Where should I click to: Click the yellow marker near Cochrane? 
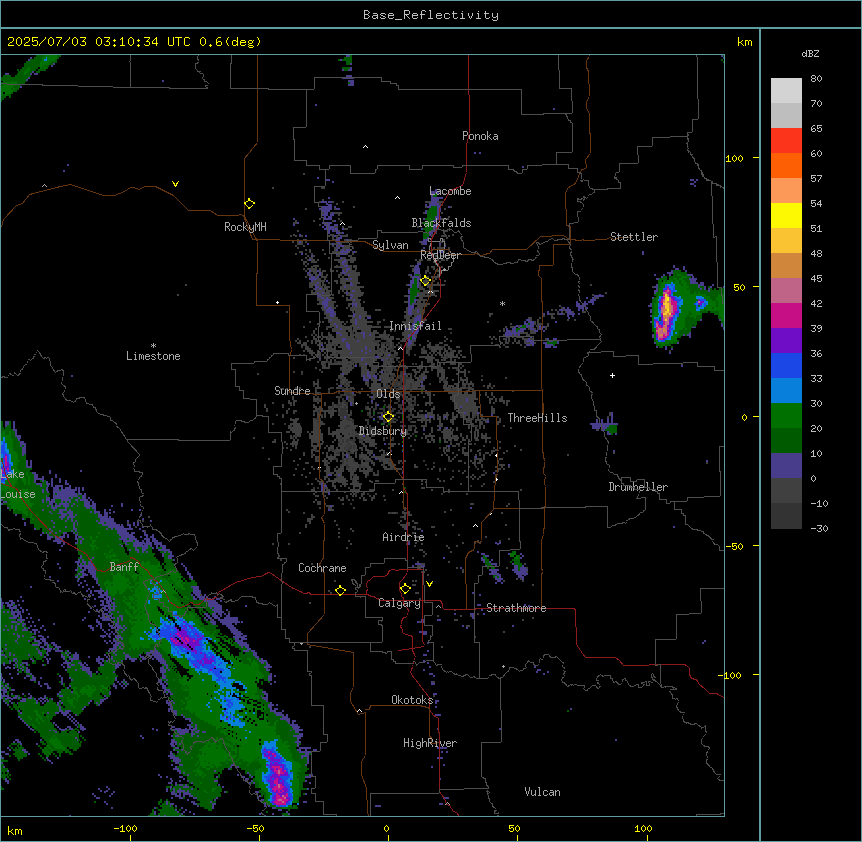[x=340, y=590]
